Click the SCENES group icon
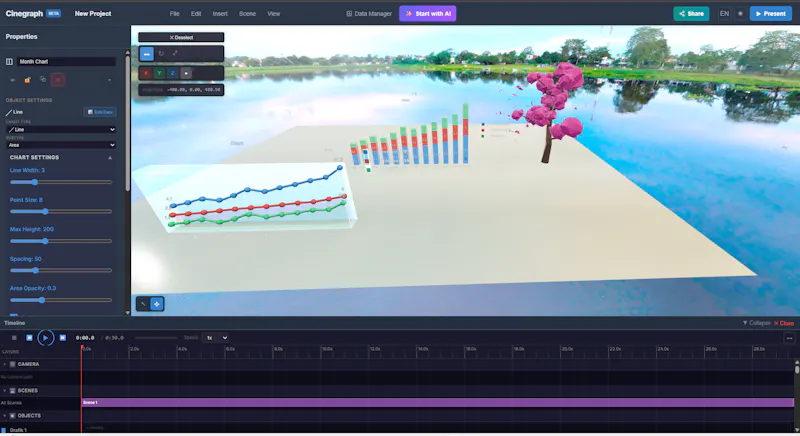 pyautogui.click(x=13, y=391)
